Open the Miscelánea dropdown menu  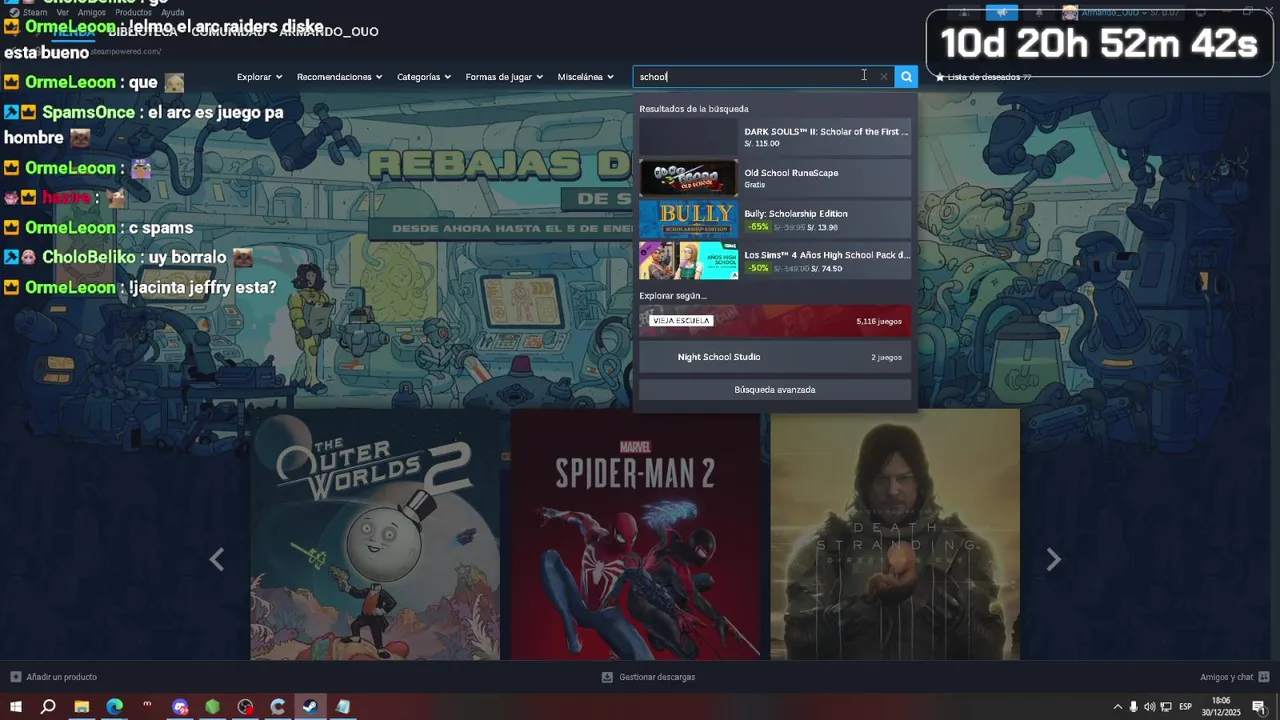[x=586, y=77]
